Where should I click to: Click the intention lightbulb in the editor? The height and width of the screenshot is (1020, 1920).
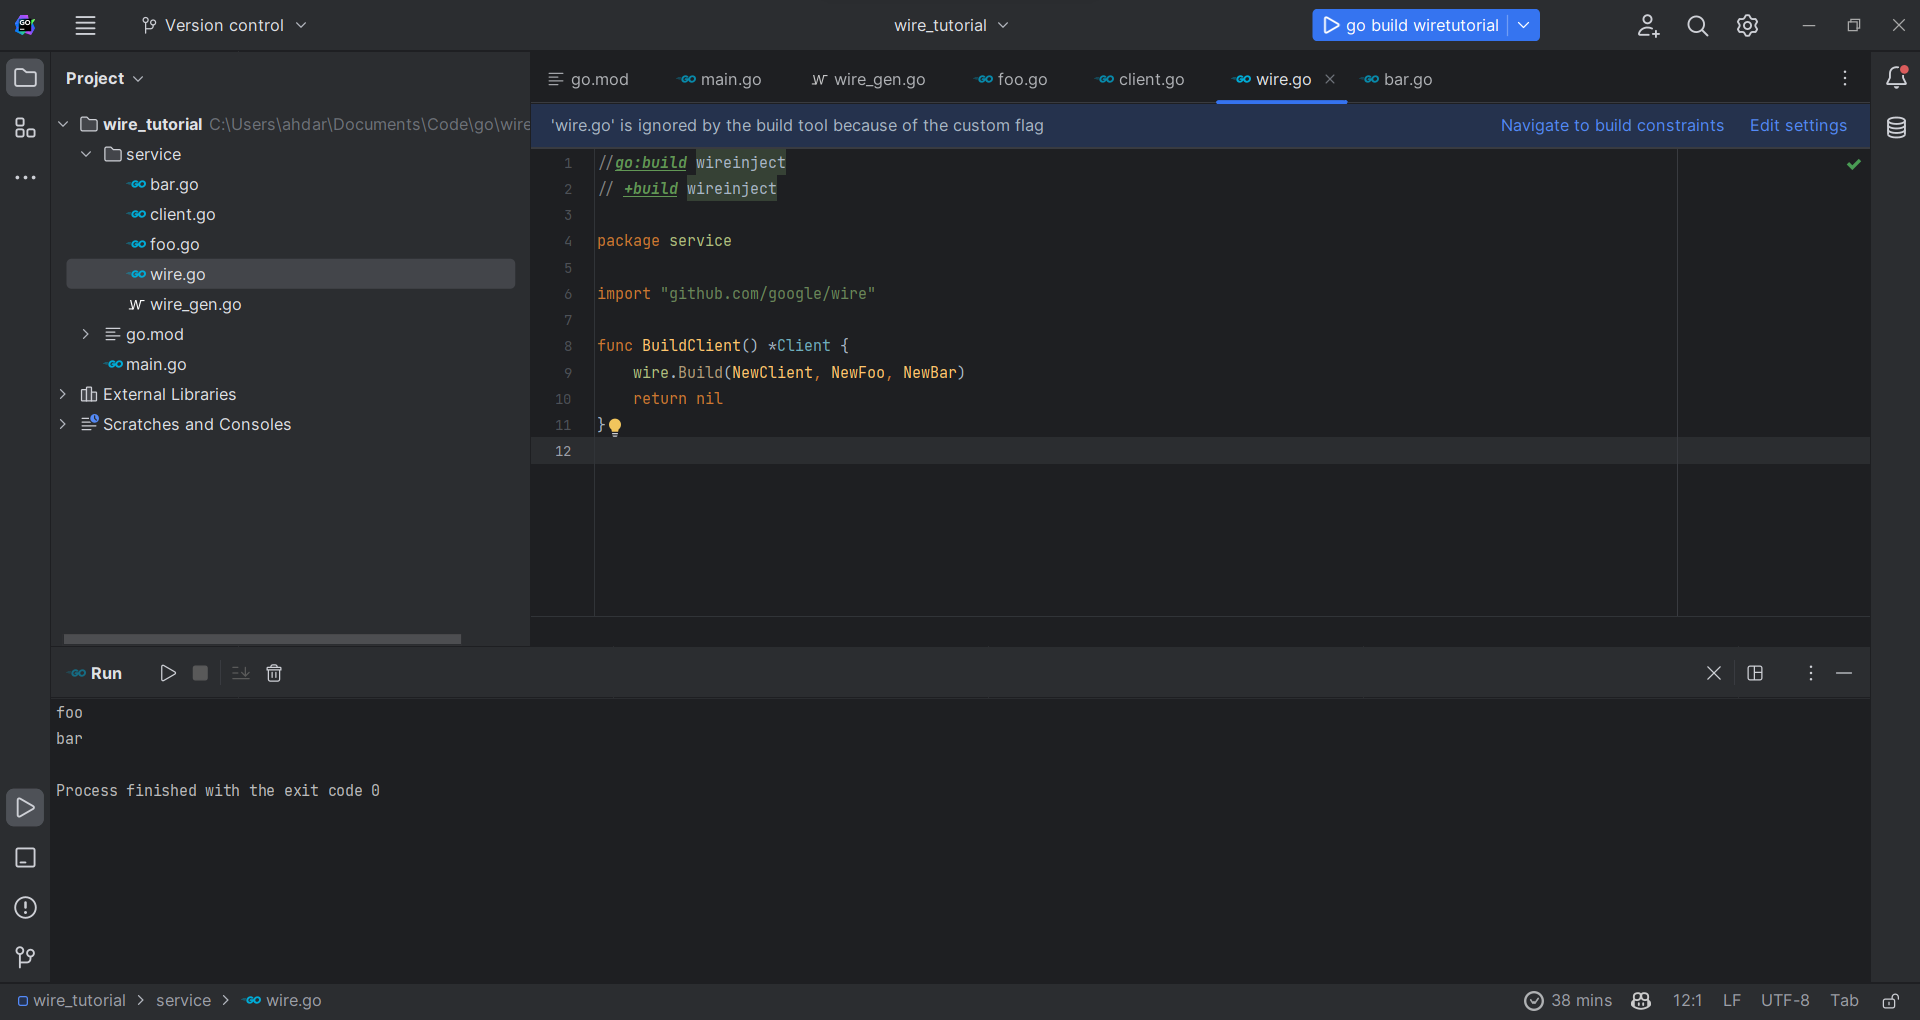point(615,427)
